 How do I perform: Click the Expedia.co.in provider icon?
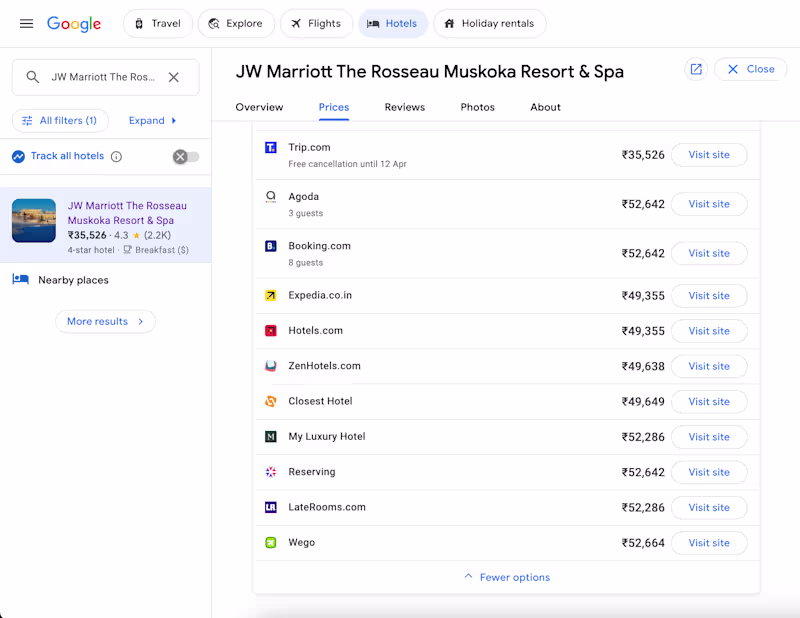click(270, 295)
